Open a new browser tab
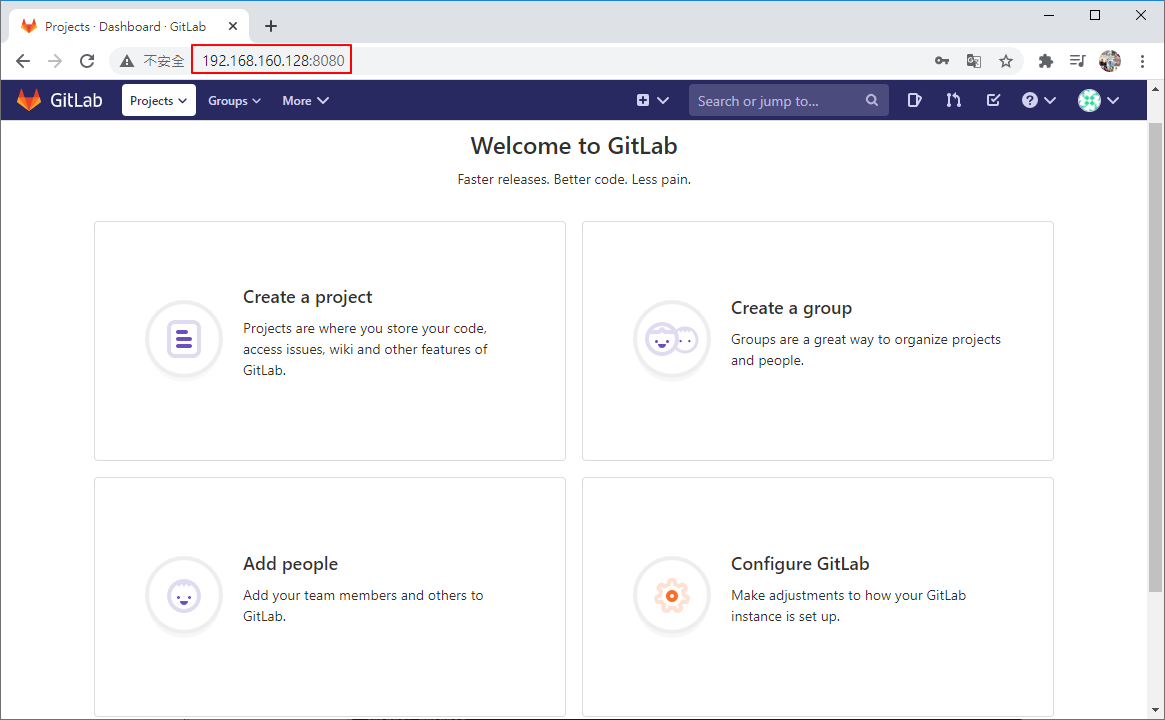Image resolution: width=1165 pixels, height=720 pixels. pyautogui.click(x=271, y=26)
